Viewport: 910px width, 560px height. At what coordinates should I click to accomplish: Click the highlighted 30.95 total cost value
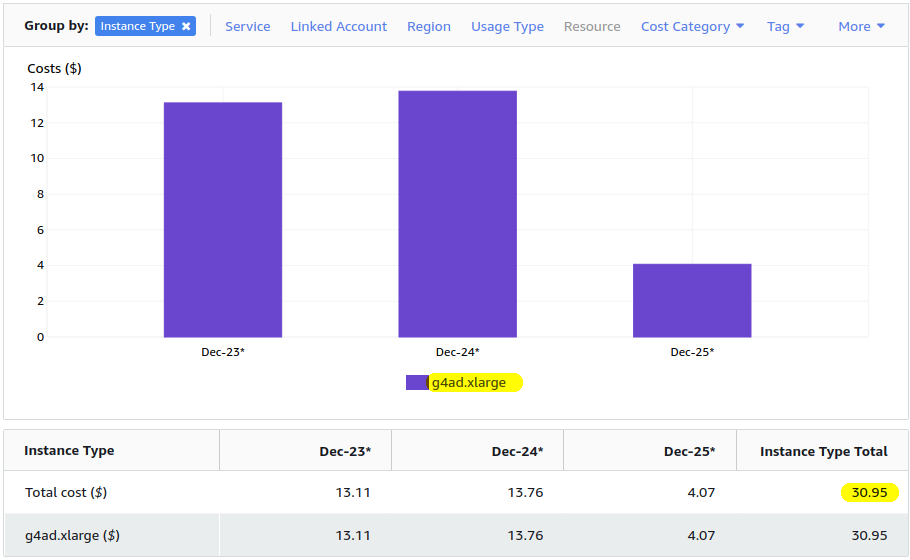click(x=869, y=493)
